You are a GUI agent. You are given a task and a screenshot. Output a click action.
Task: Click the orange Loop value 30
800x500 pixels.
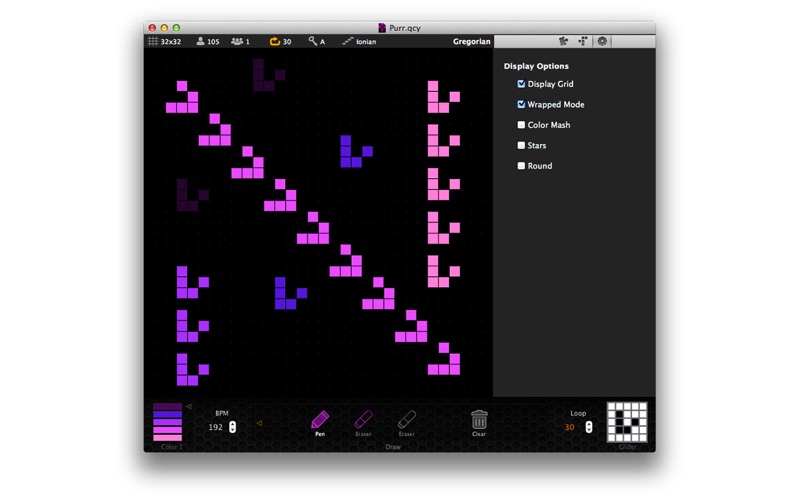569,427
